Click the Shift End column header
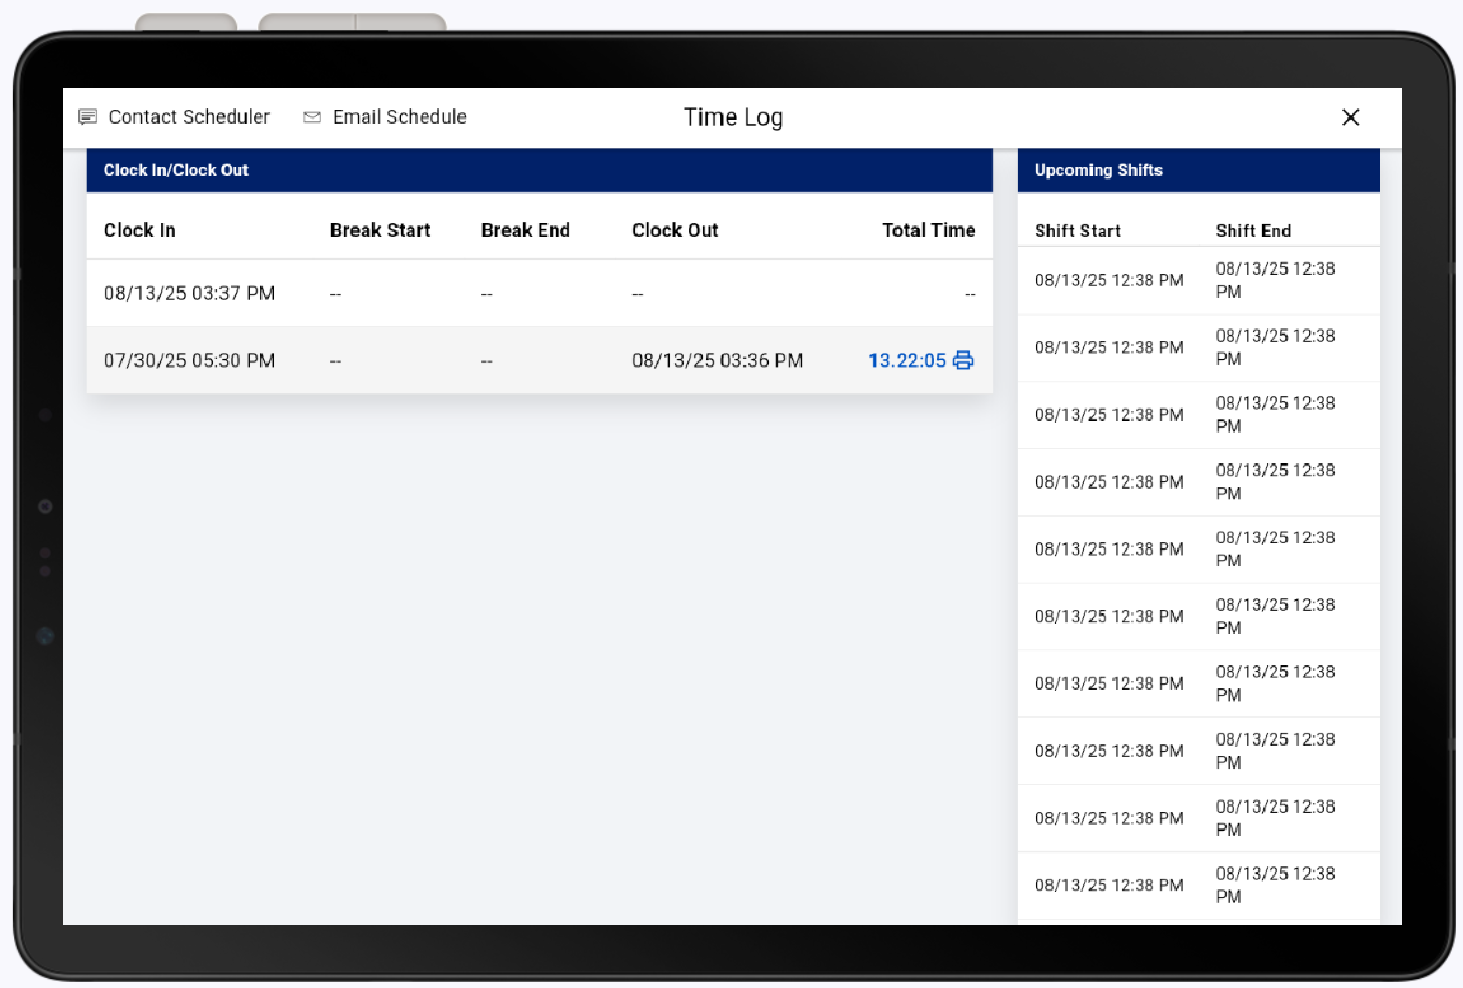 click(x=1253, y=230)
